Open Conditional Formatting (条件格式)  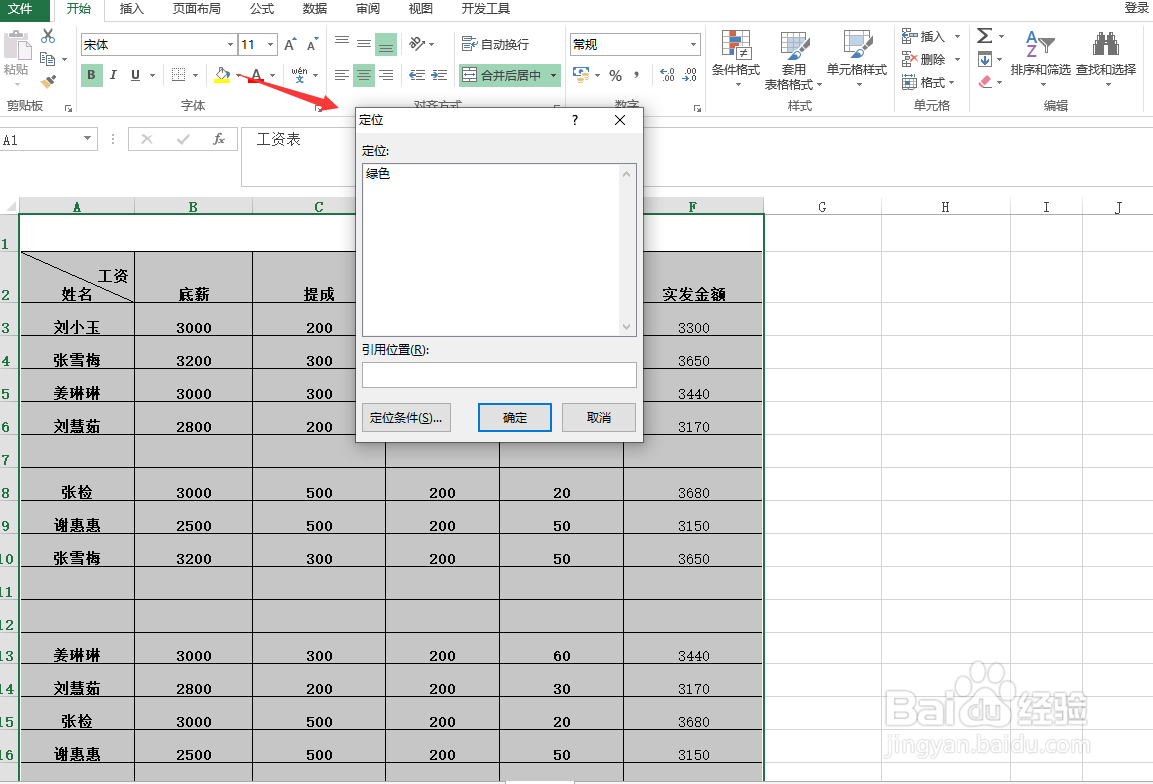tap(736, 59)
